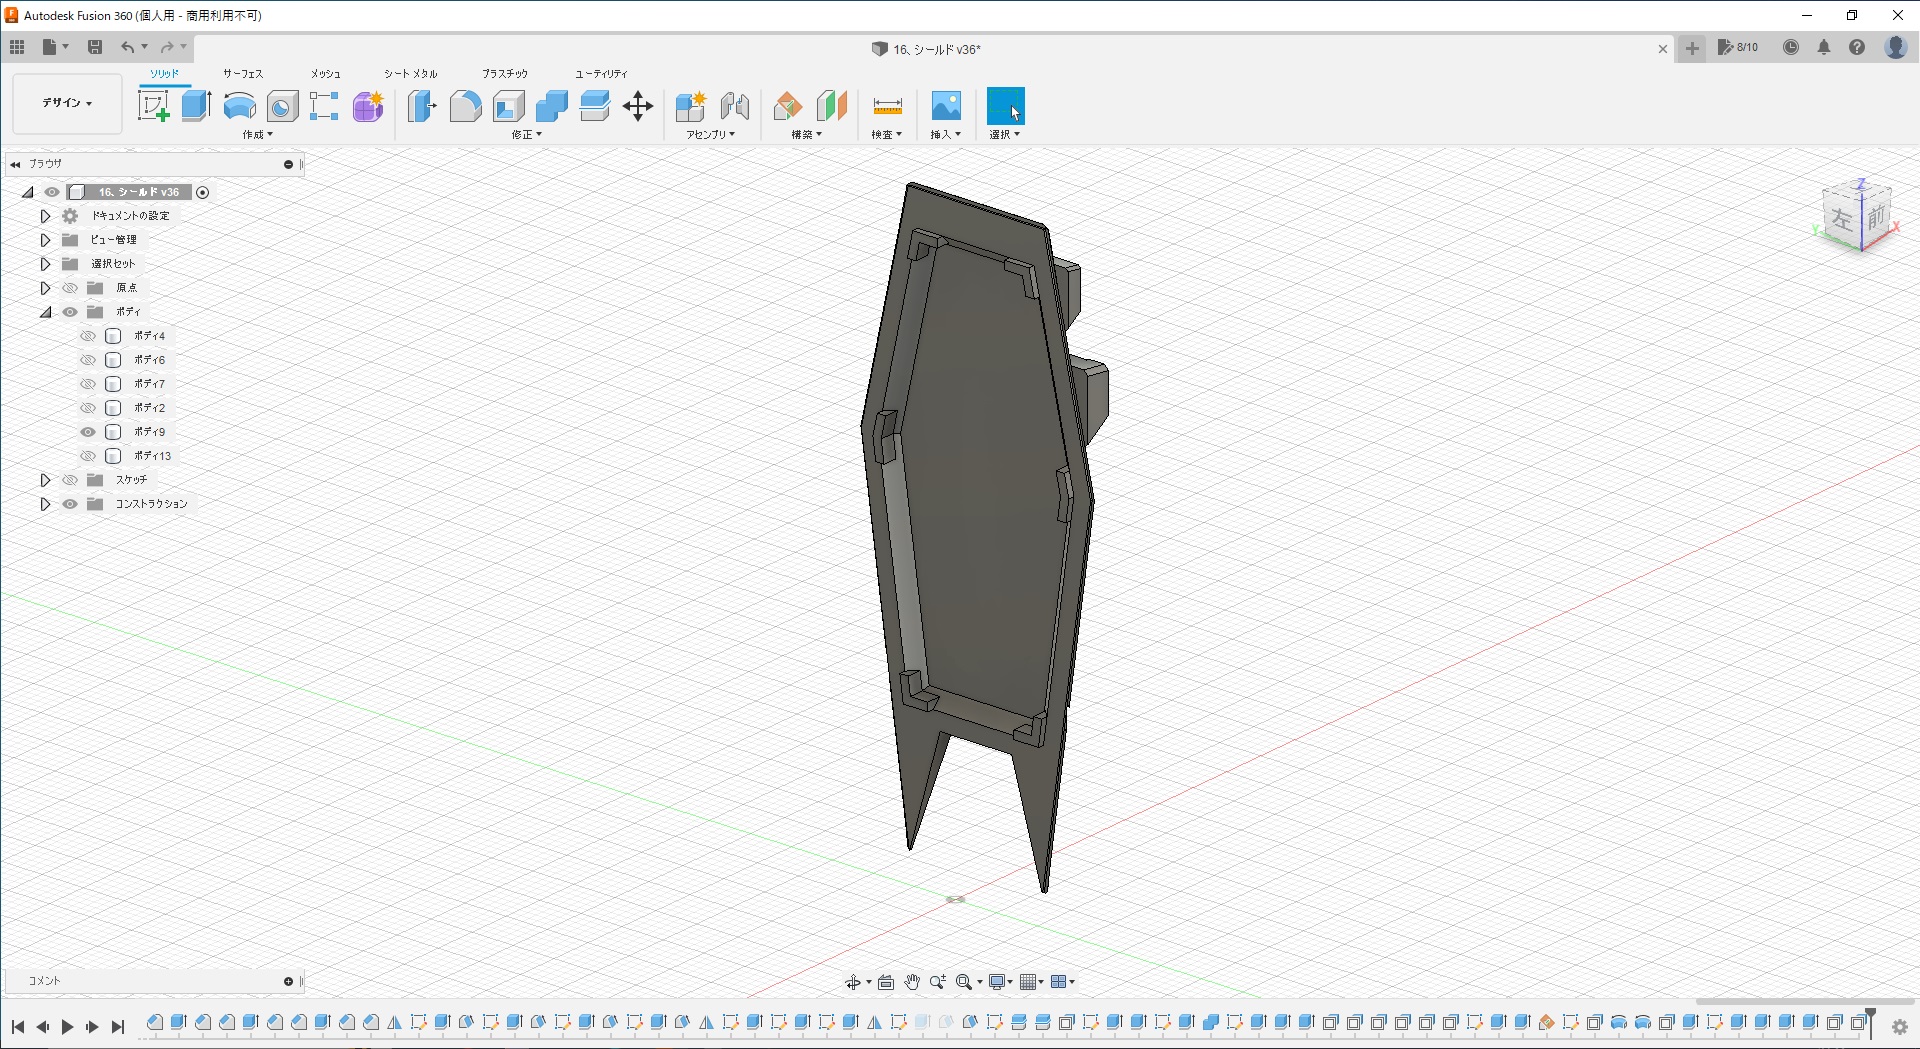Click the ViewCube front face 前
Screen dimensions: 1920x1049
tap(1876, 217)
